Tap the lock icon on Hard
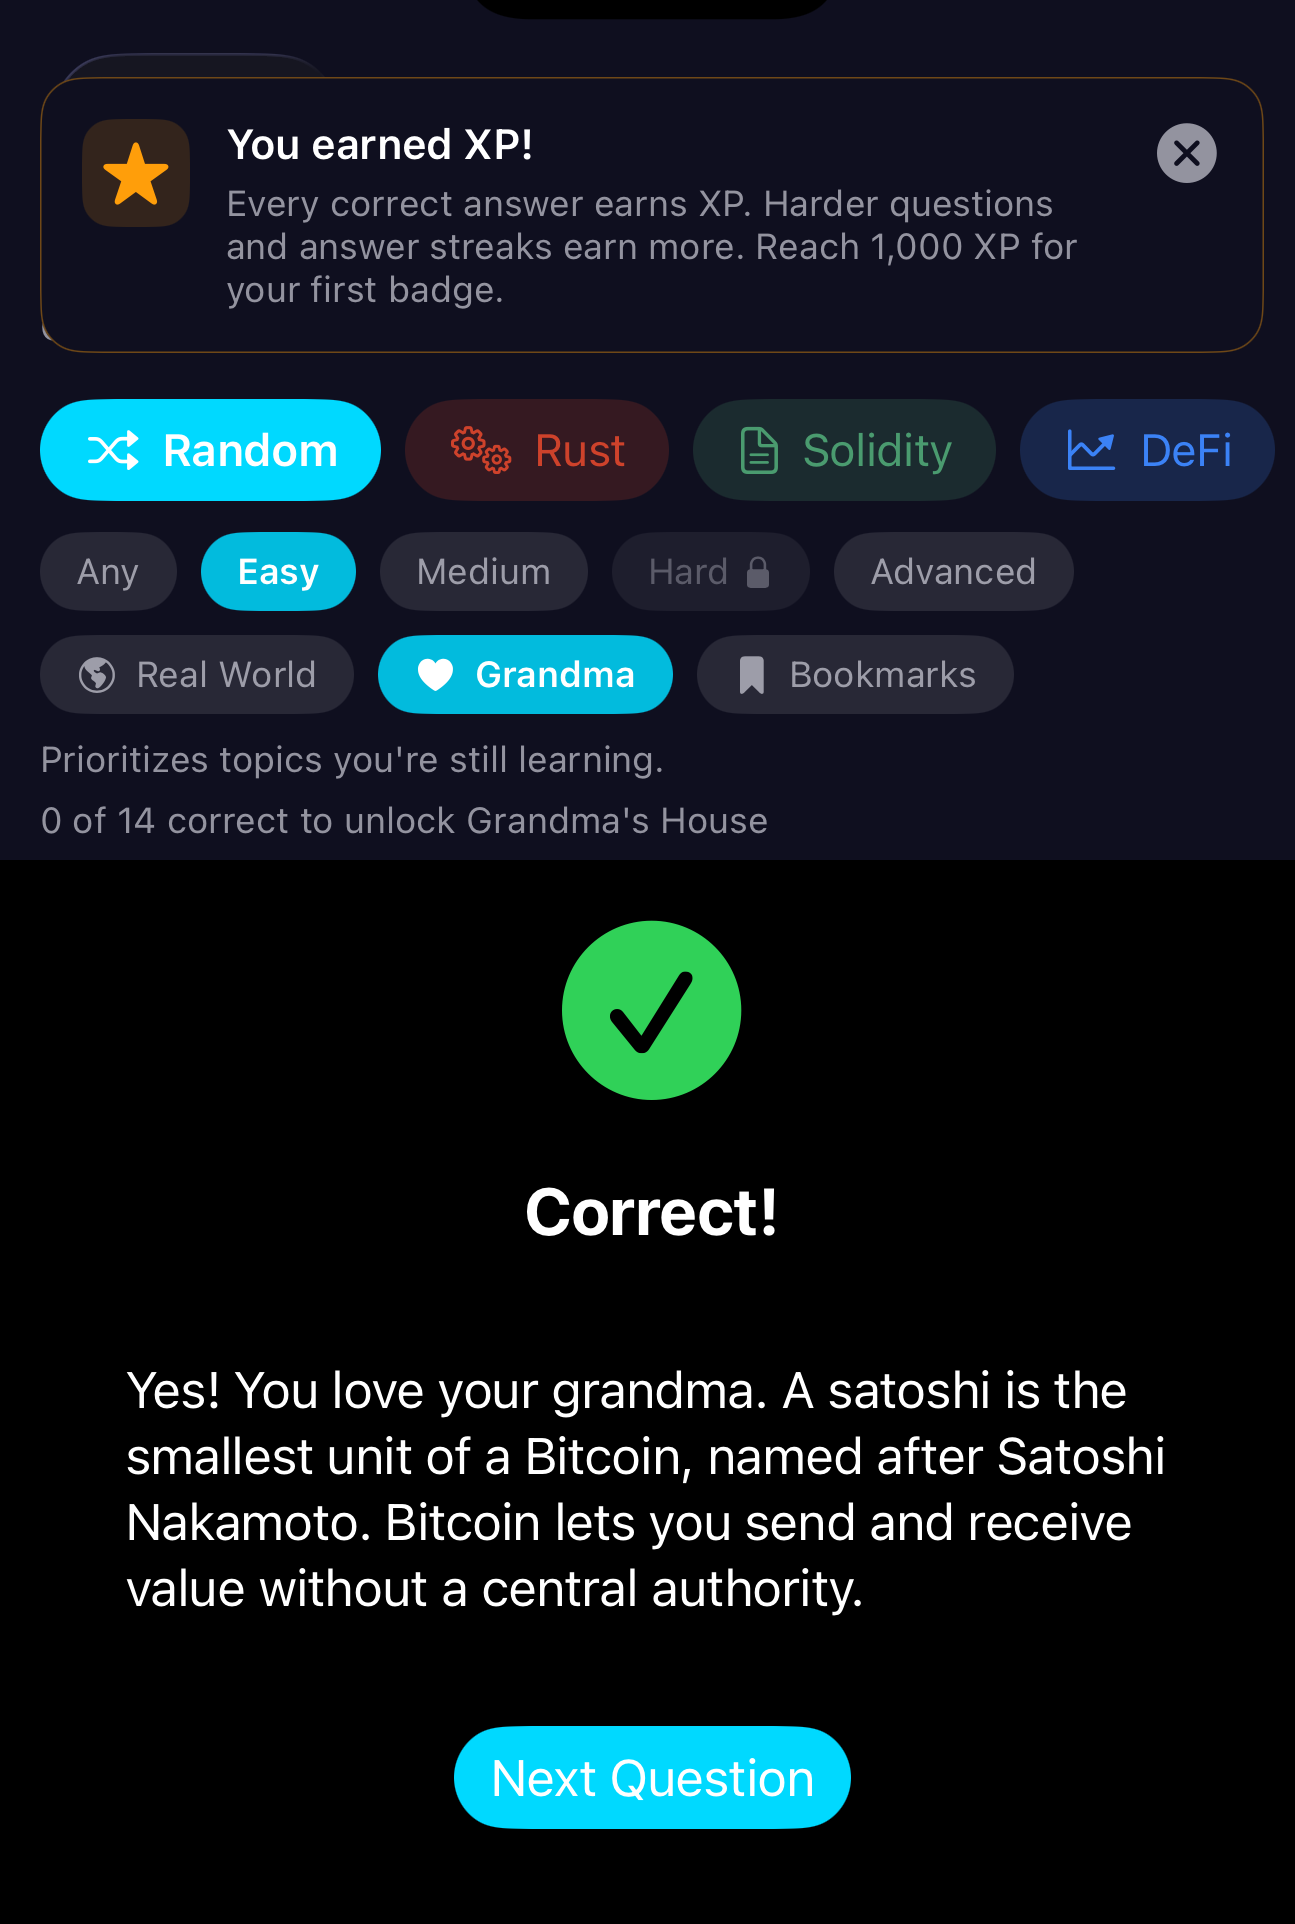 [x=759, y=572]
